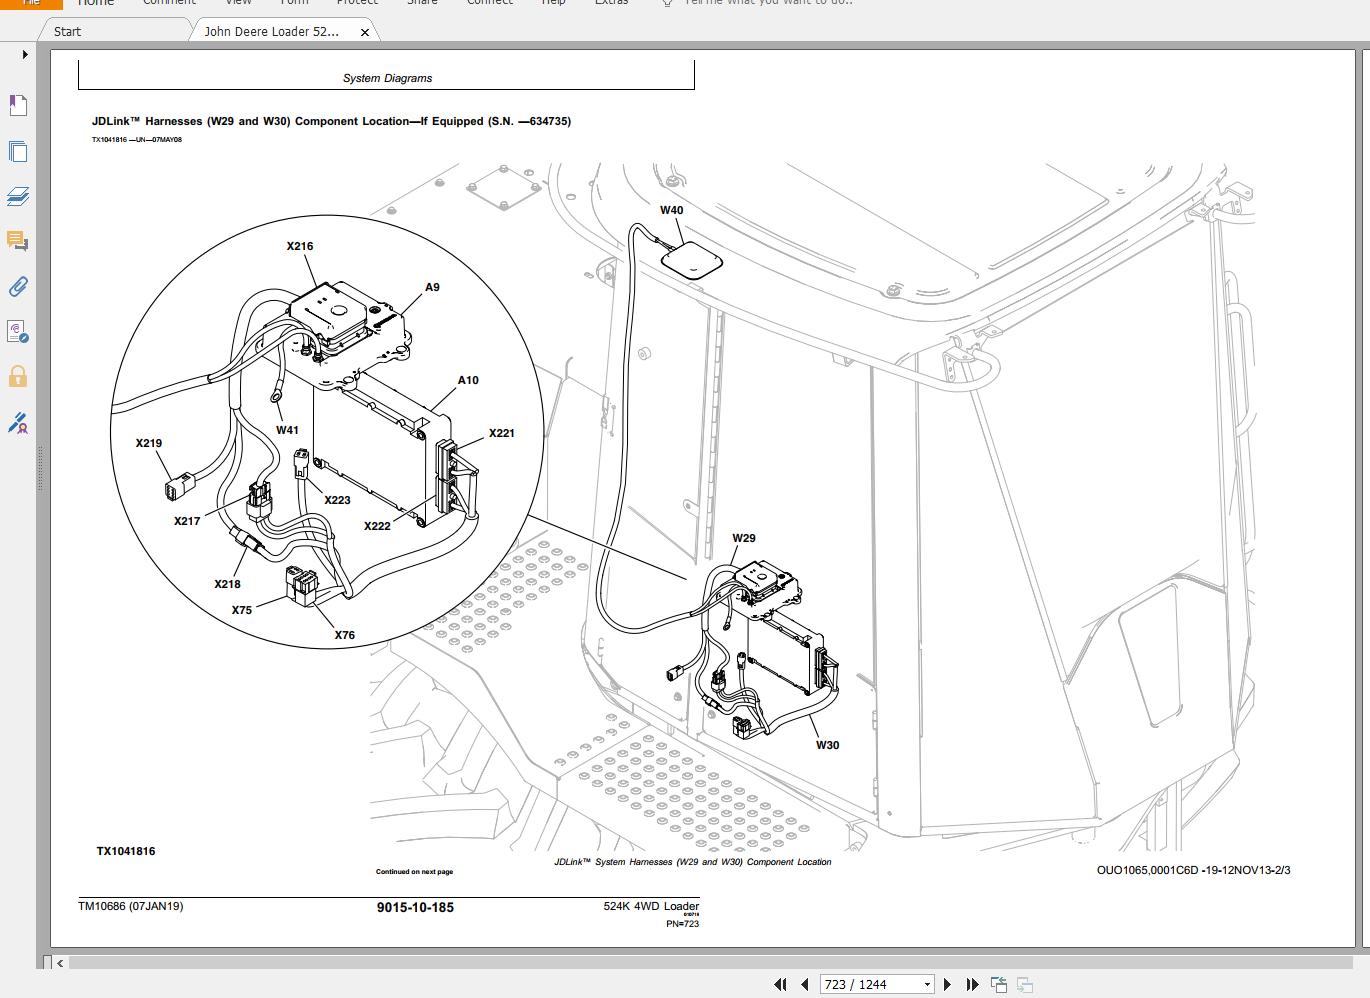The height and width of the screenshot is (998, 1370).
Task: Click the W41 label in the circle
Action: 287,430
